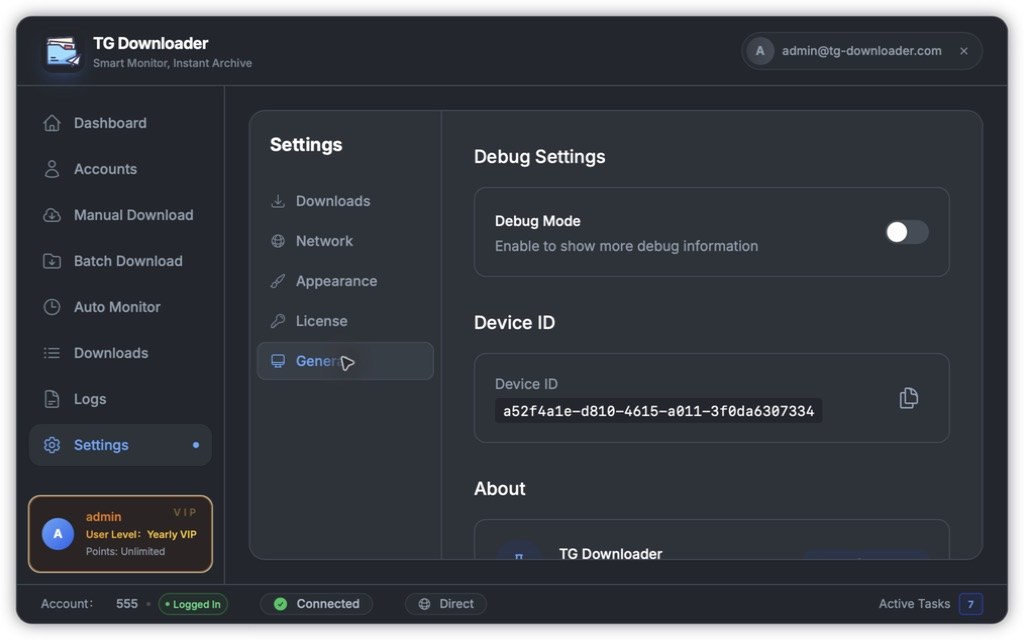
Task: Click the Accounts person icon
Action: 52,169
